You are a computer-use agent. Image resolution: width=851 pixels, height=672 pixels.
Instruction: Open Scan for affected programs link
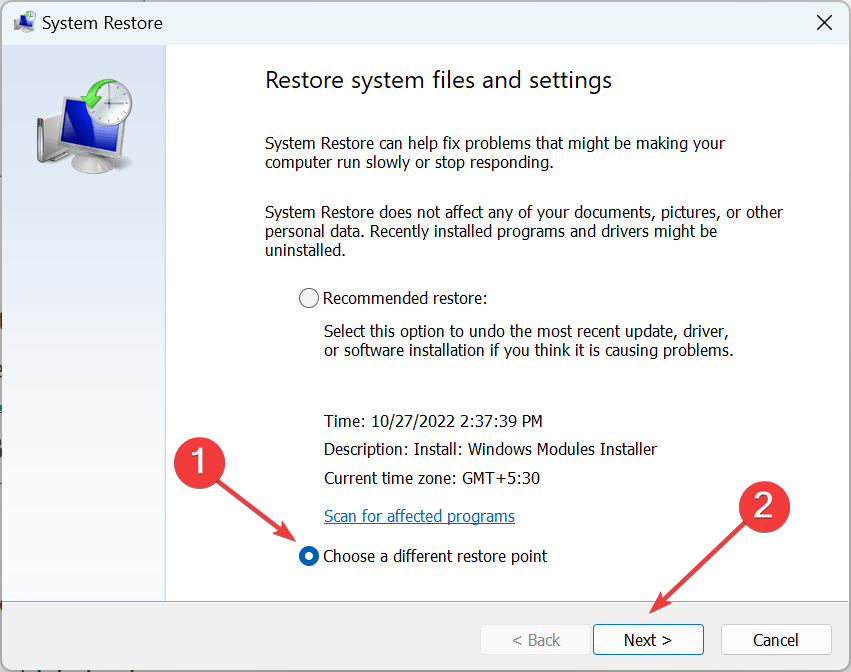[419, 516]
